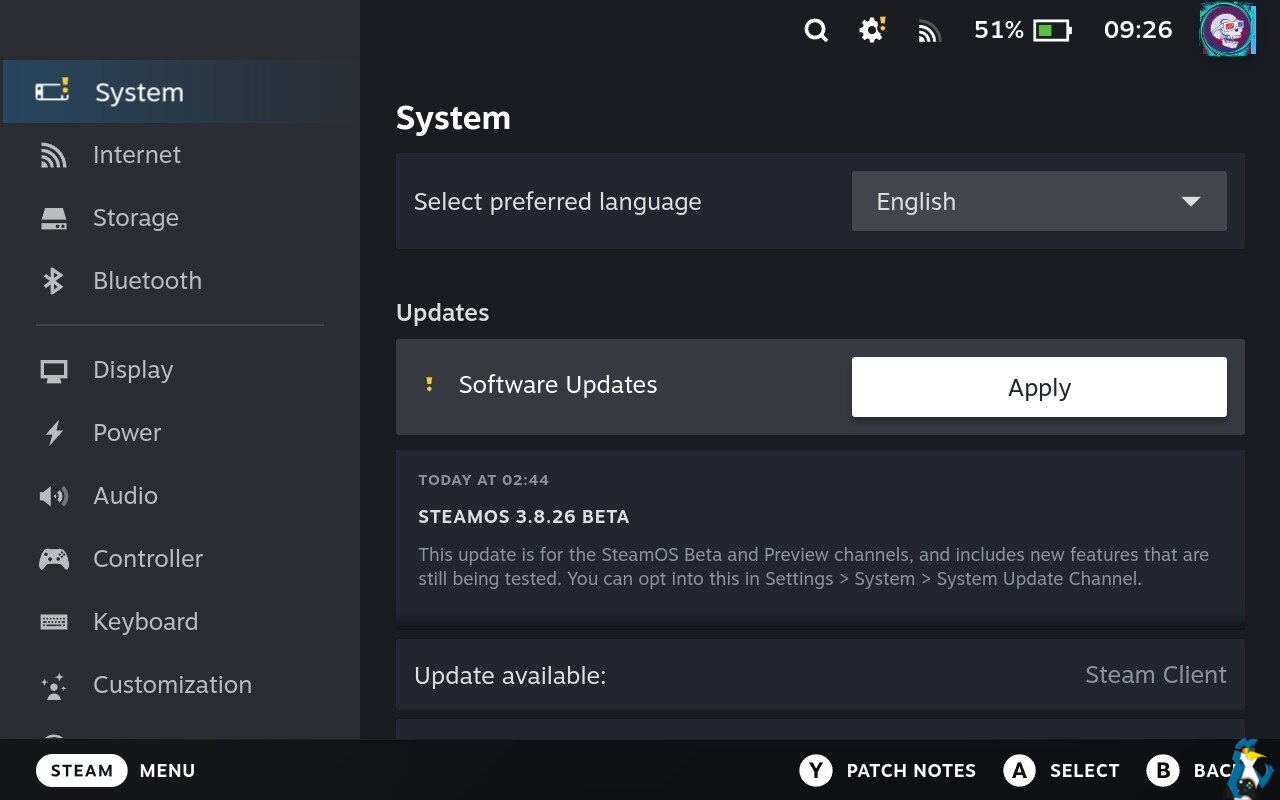Viewport: 1280px width, 800px height.
Task: Click the Power lightning bolt icon
Action: click(x=54, y=433)
